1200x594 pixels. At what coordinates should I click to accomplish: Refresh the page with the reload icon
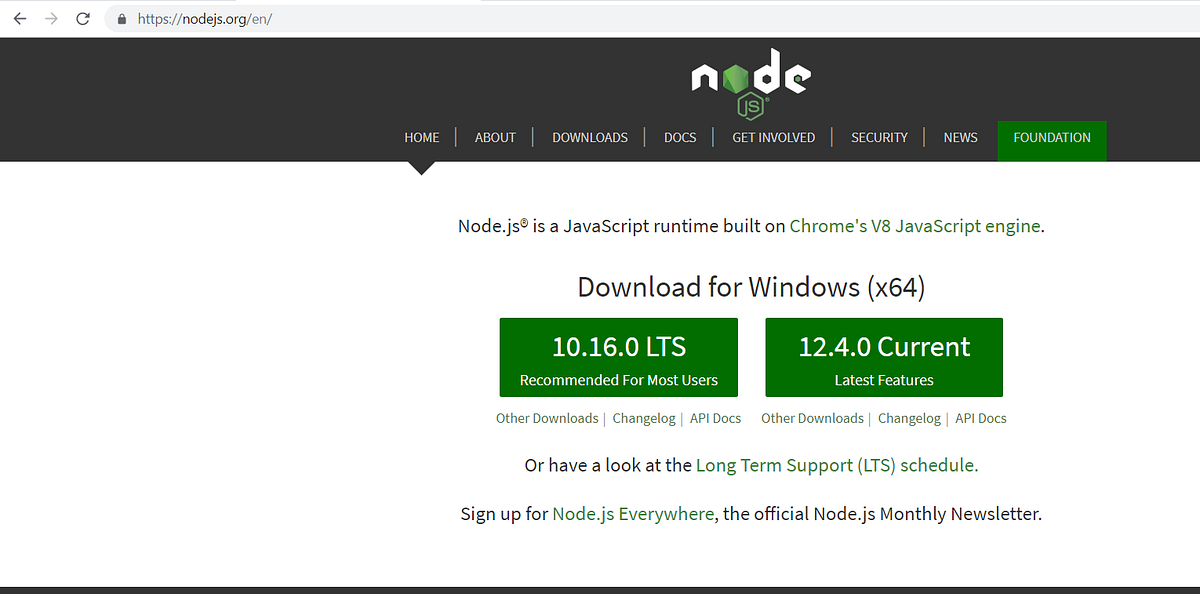[83, 18]
